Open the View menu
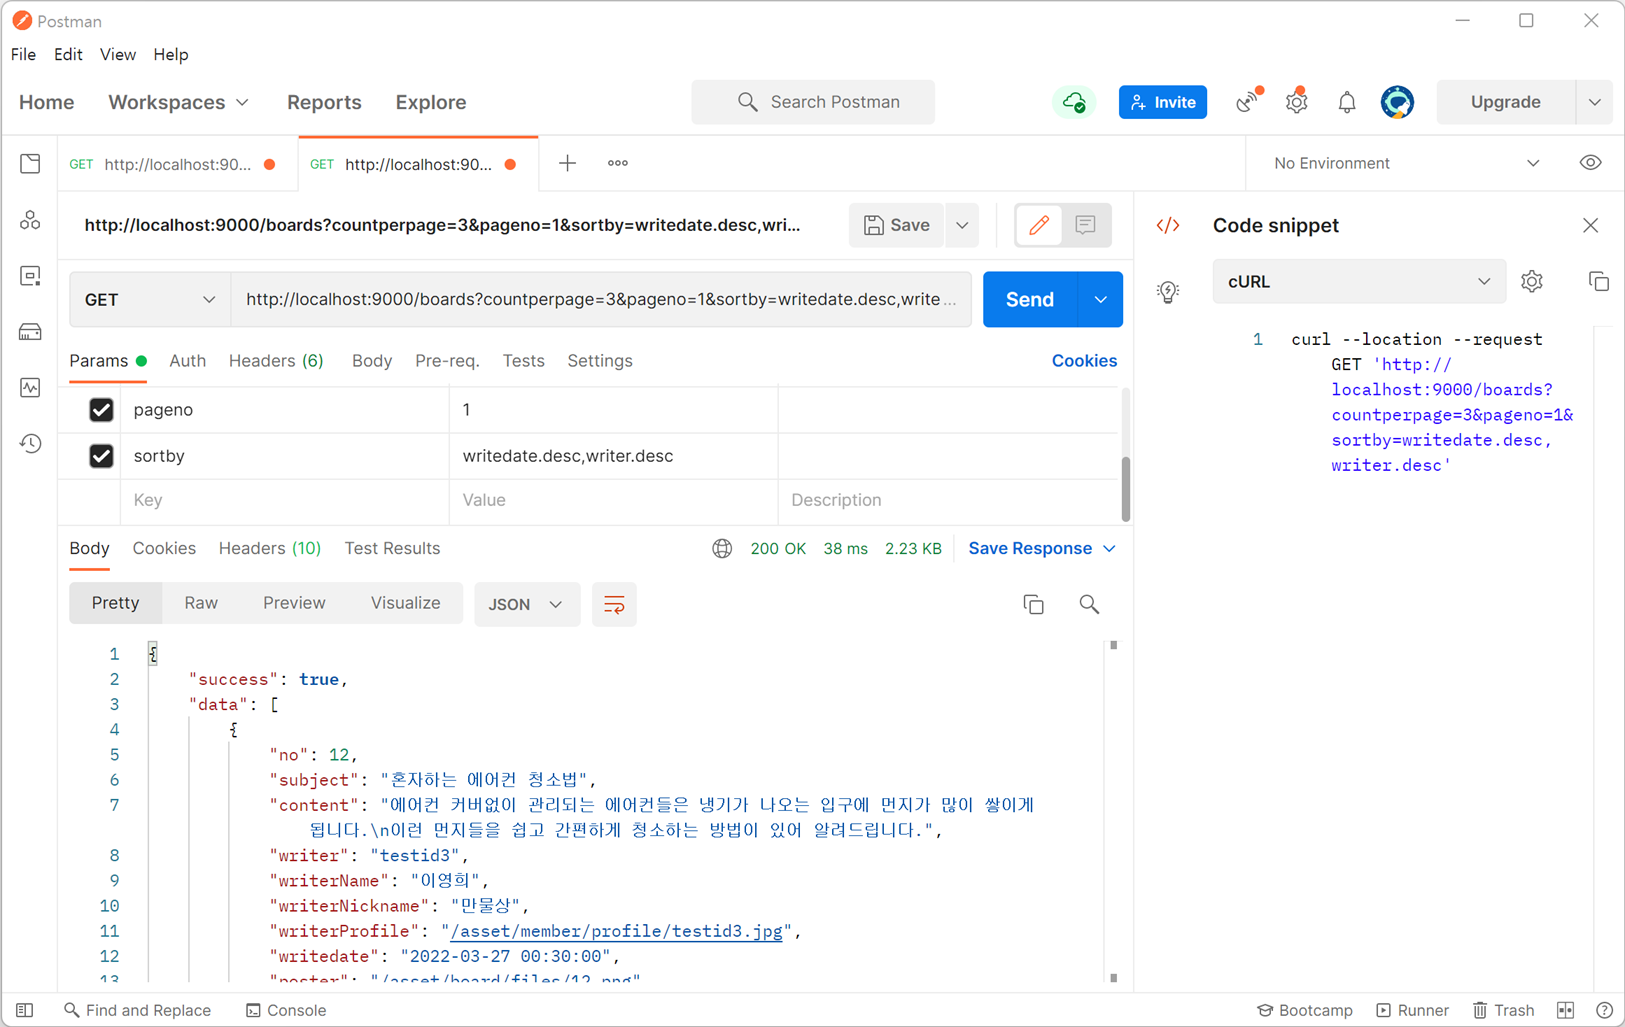This screenshot has height=1027, width=1625. (x=117, y=55)
